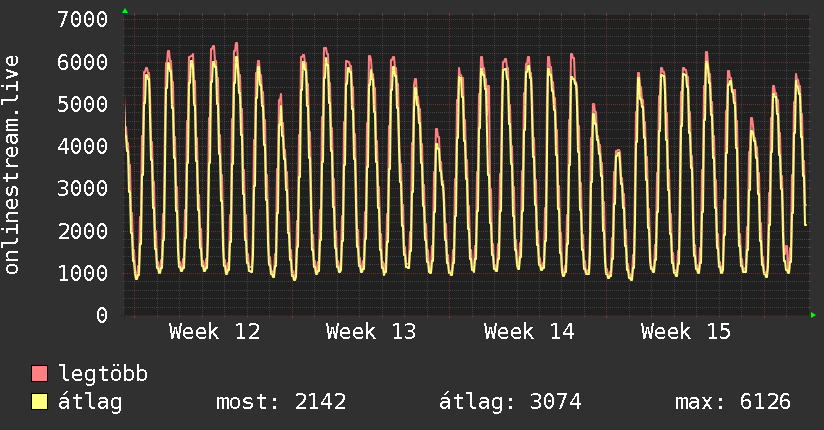Click the Week 12 x-axis label
The height and width of the screenshot is (430, 824).
(x=214, y=332)
